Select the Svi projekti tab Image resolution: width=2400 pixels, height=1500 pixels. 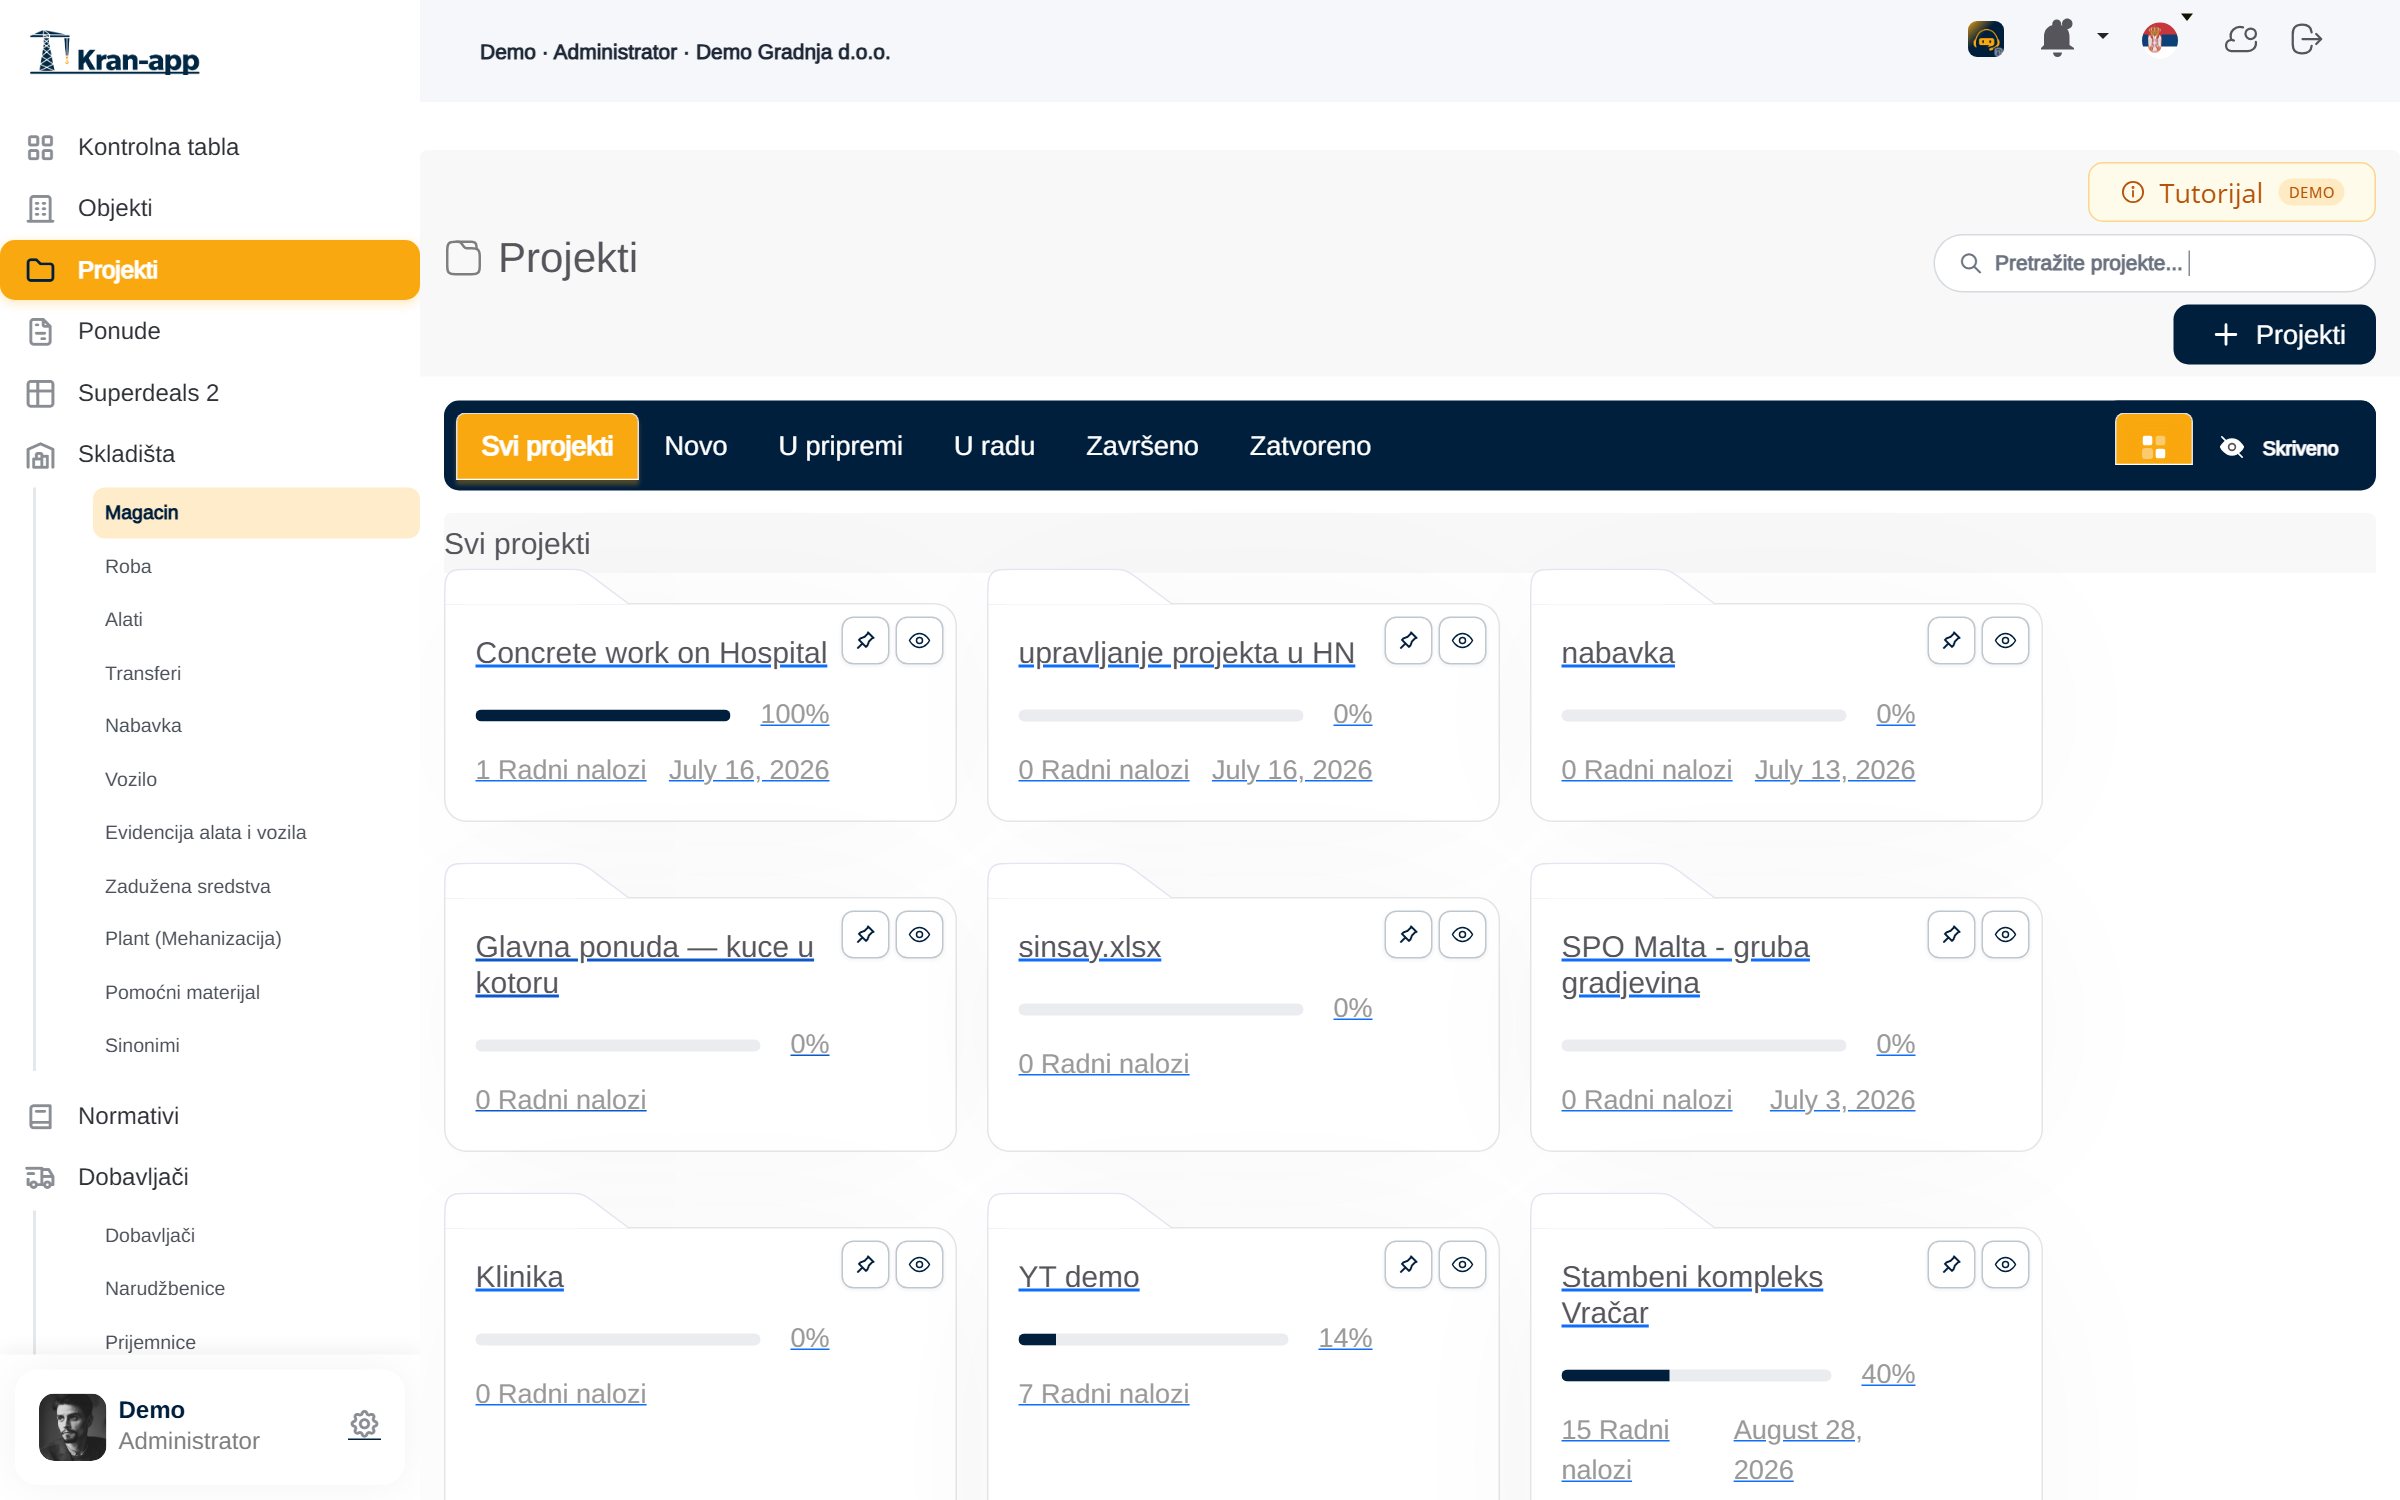point(547,446)
